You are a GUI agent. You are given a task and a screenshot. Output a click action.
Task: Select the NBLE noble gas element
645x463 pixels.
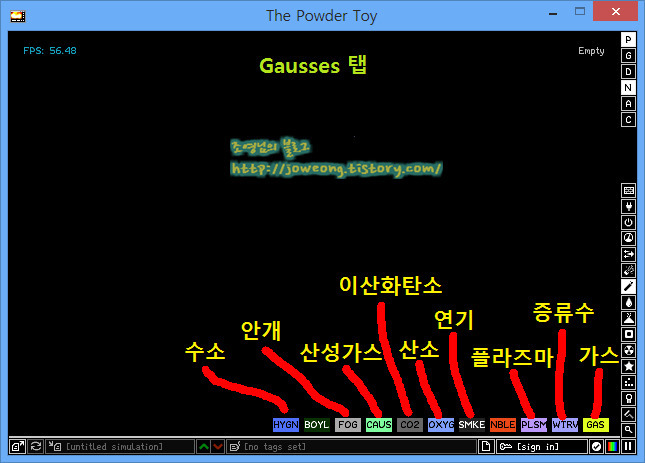pyautogui.click(x=503, y=425)
